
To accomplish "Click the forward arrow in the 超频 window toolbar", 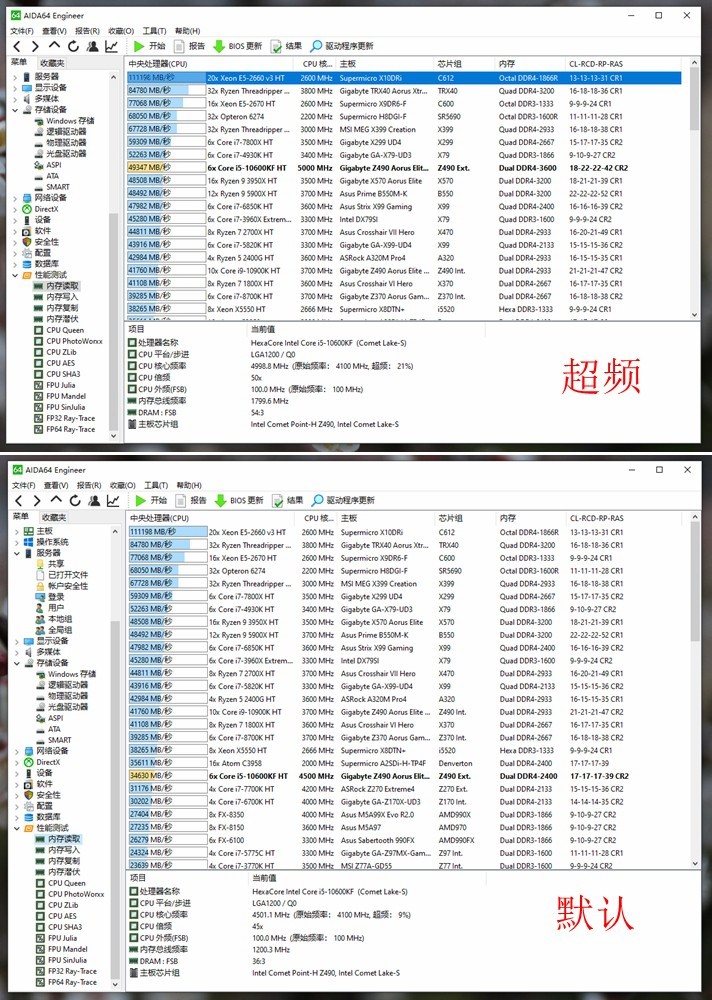I will tap(35, 46).
